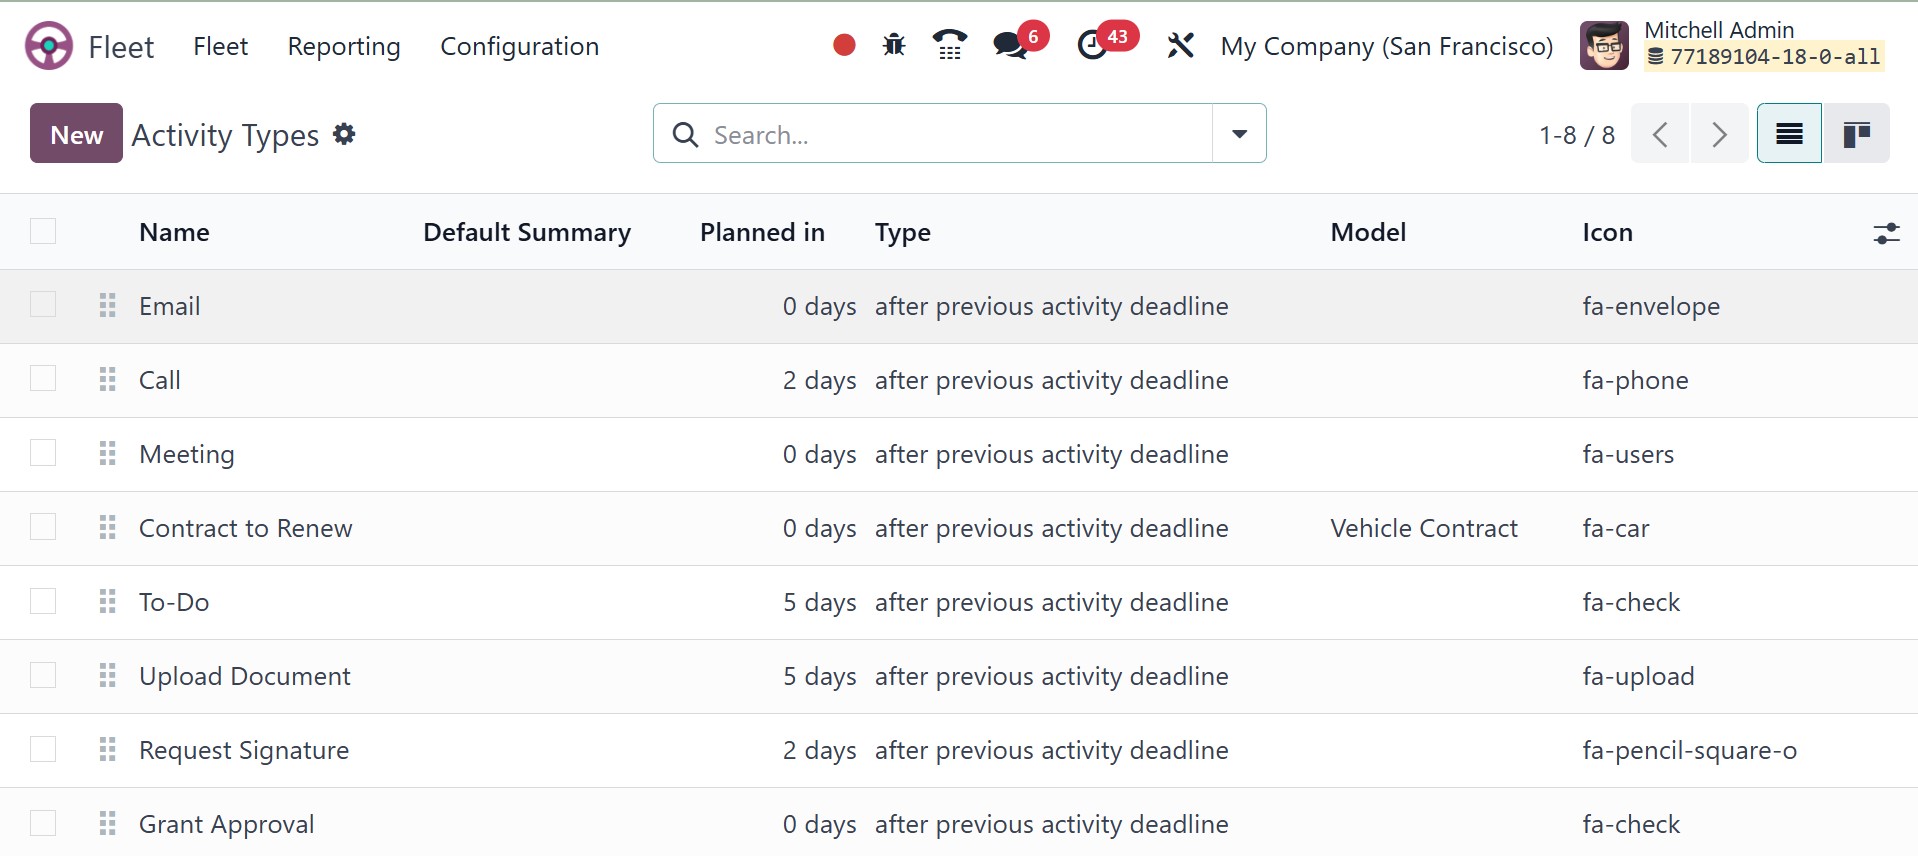The height and width of the screenshot is (856, 1918).
Task: Open the activities clock icon
Action: (x=1093, y=45)
